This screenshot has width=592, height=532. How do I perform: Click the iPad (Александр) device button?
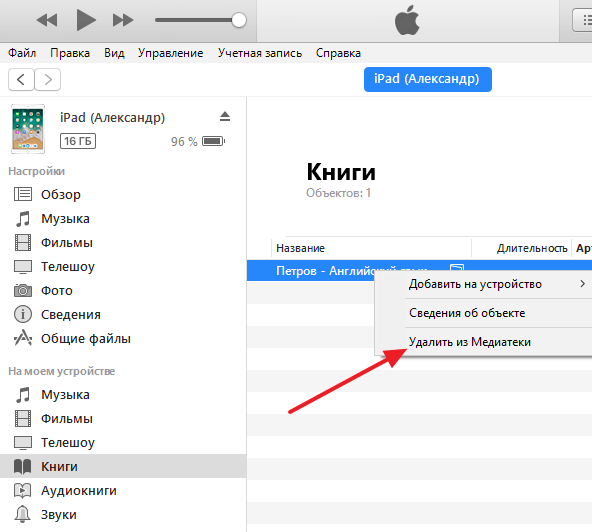[x=428, y=79]
